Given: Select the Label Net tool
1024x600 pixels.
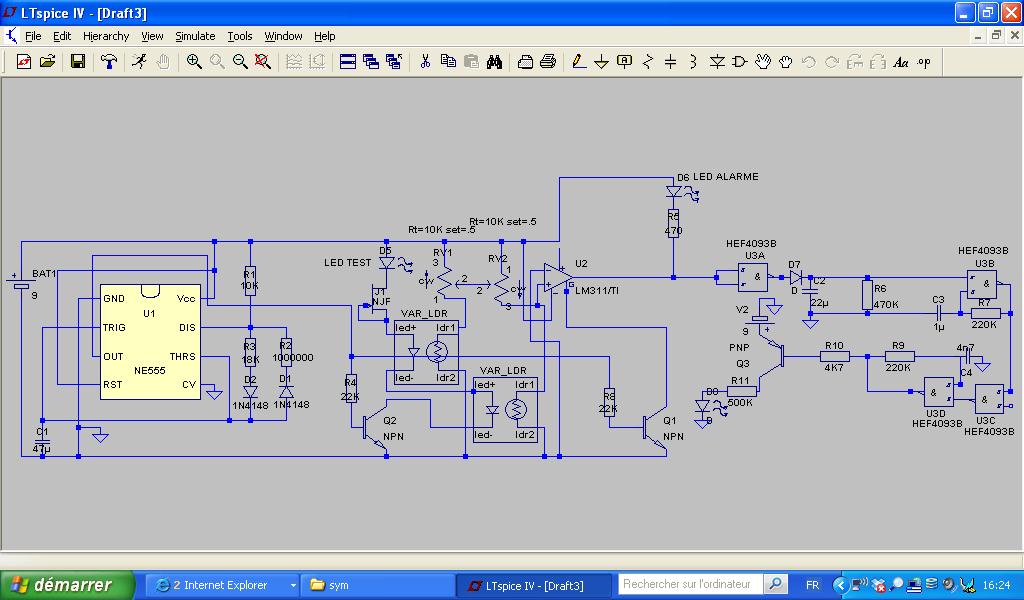Looking at the screenshot, I should coord(624,61).
